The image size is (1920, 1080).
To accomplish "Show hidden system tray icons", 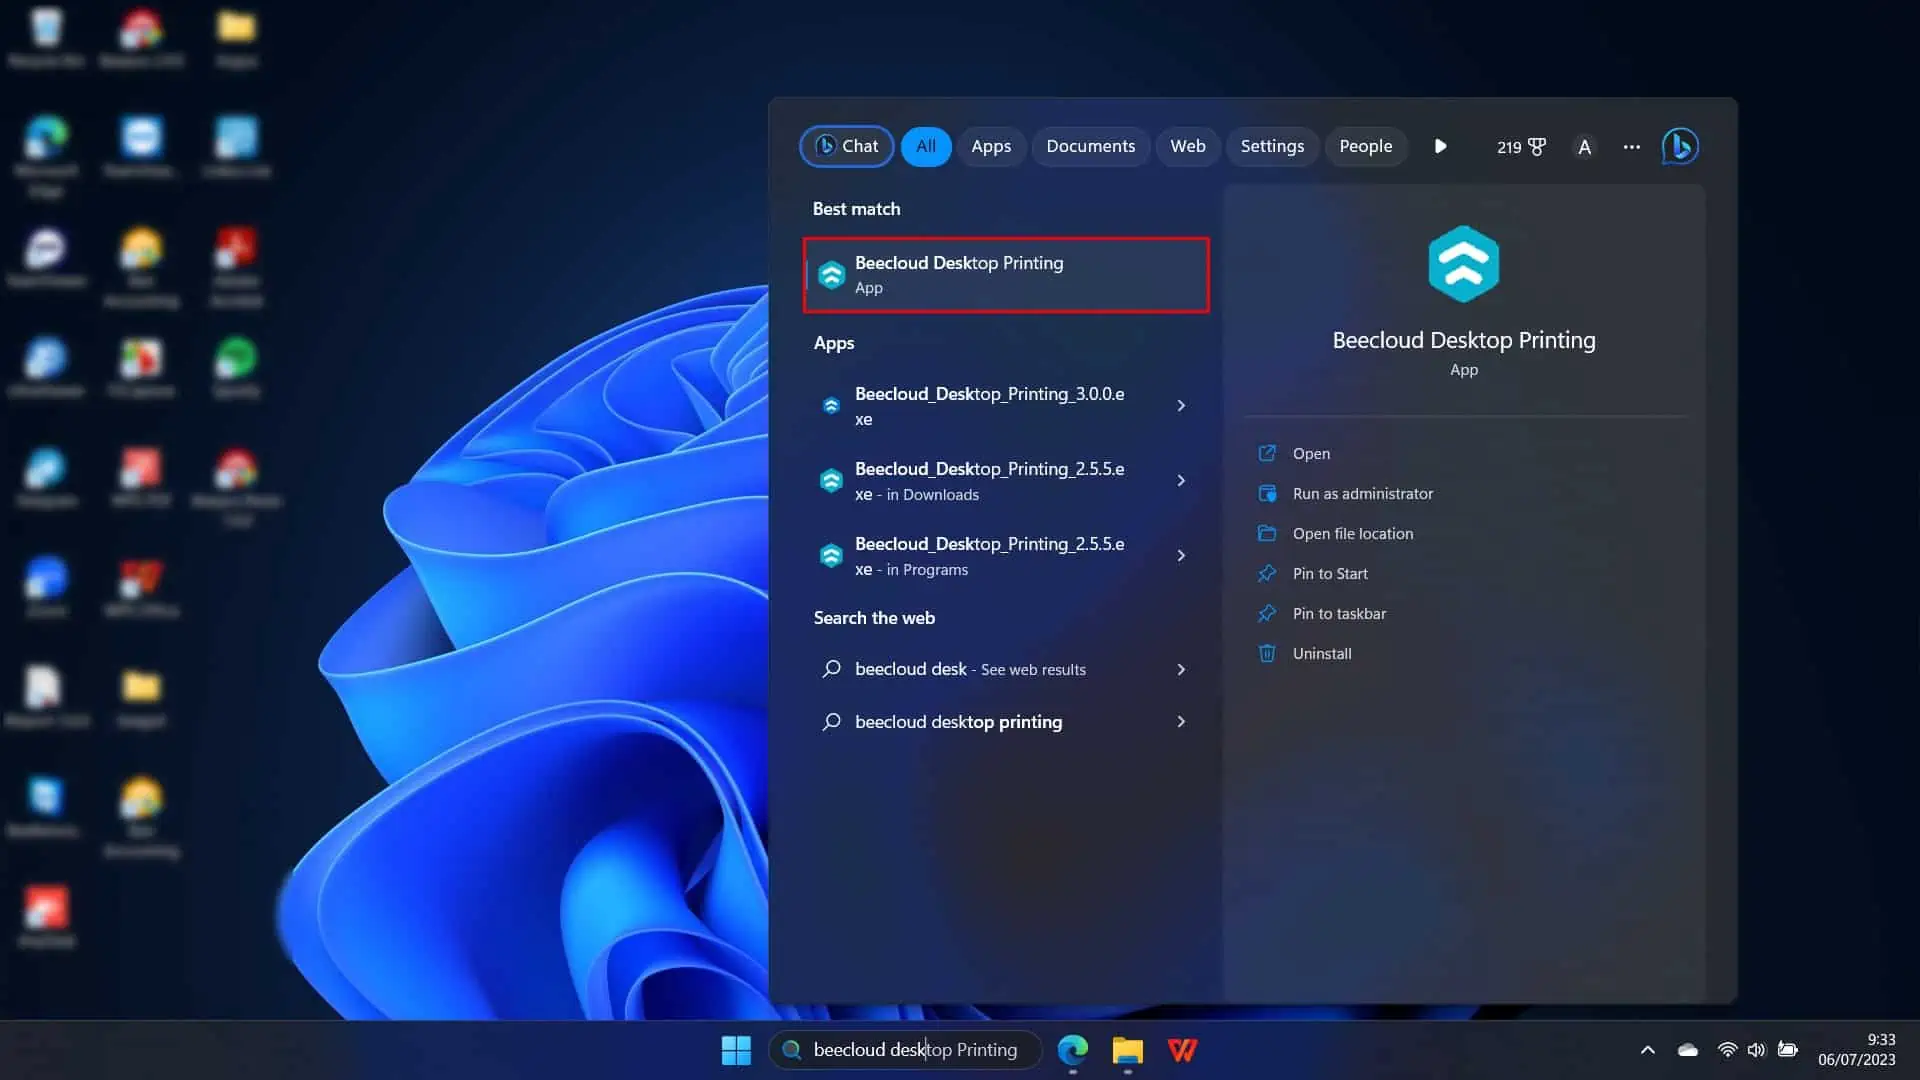I will [1648, 1050].
